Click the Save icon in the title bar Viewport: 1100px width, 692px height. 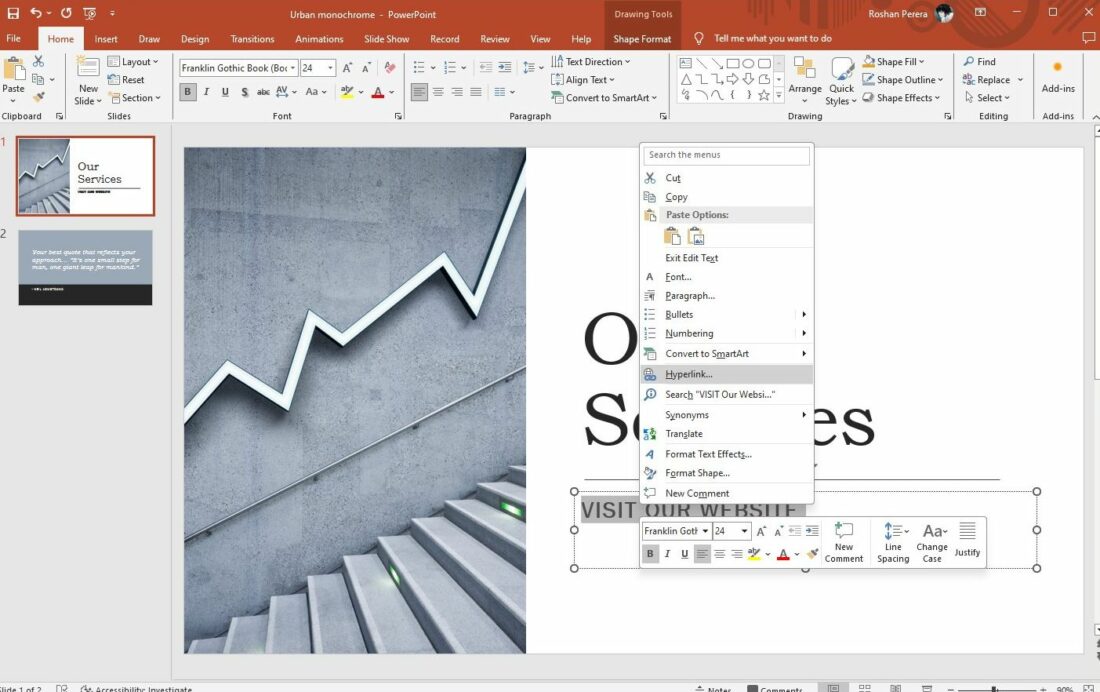coord(13,13)
